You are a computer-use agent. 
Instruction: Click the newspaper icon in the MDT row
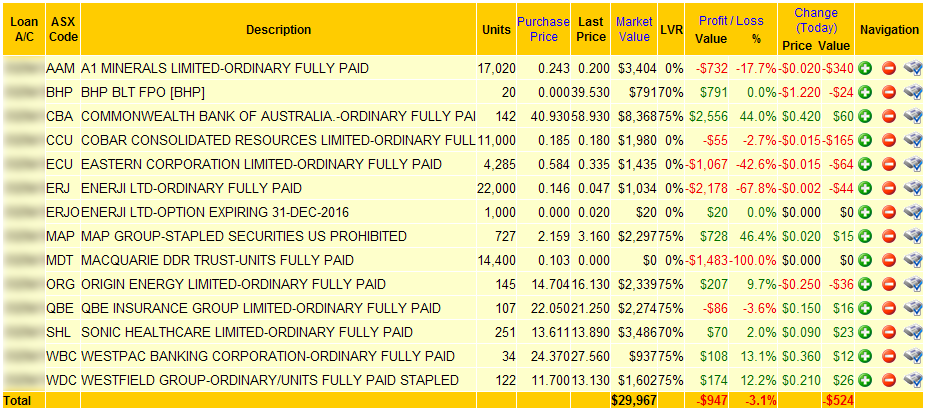tap(913, 260)
